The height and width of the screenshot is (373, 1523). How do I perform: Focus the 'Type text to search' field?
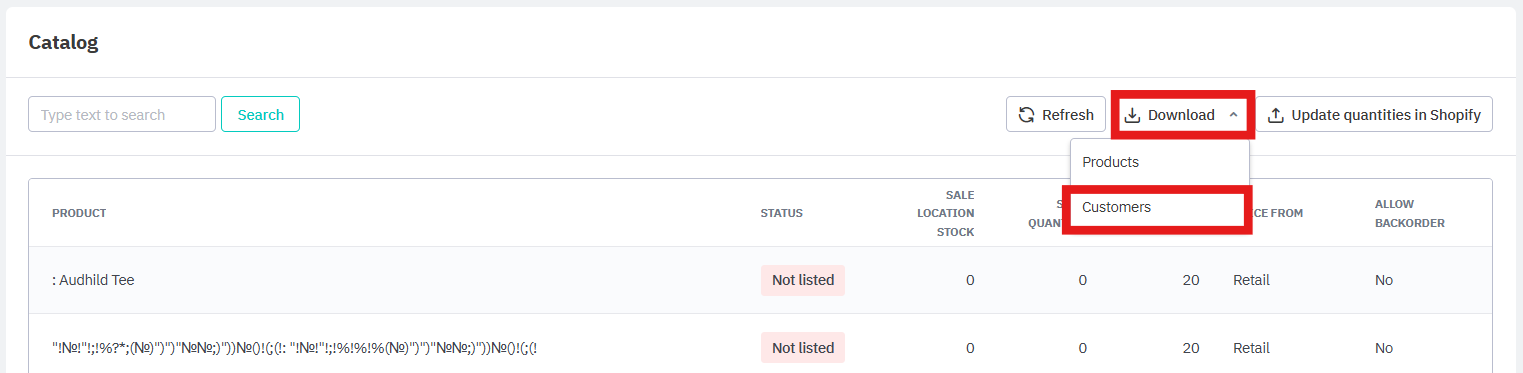(x=122, y=114)
